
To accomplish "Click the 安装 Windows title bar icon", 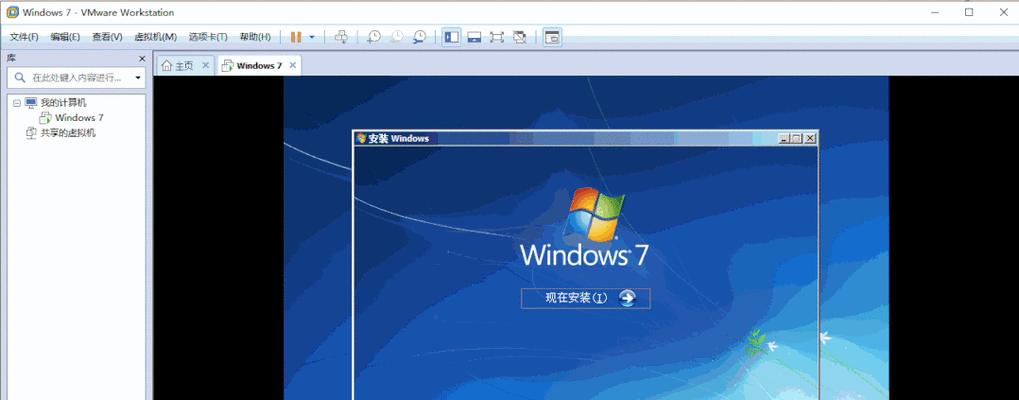I will point(361,138).
